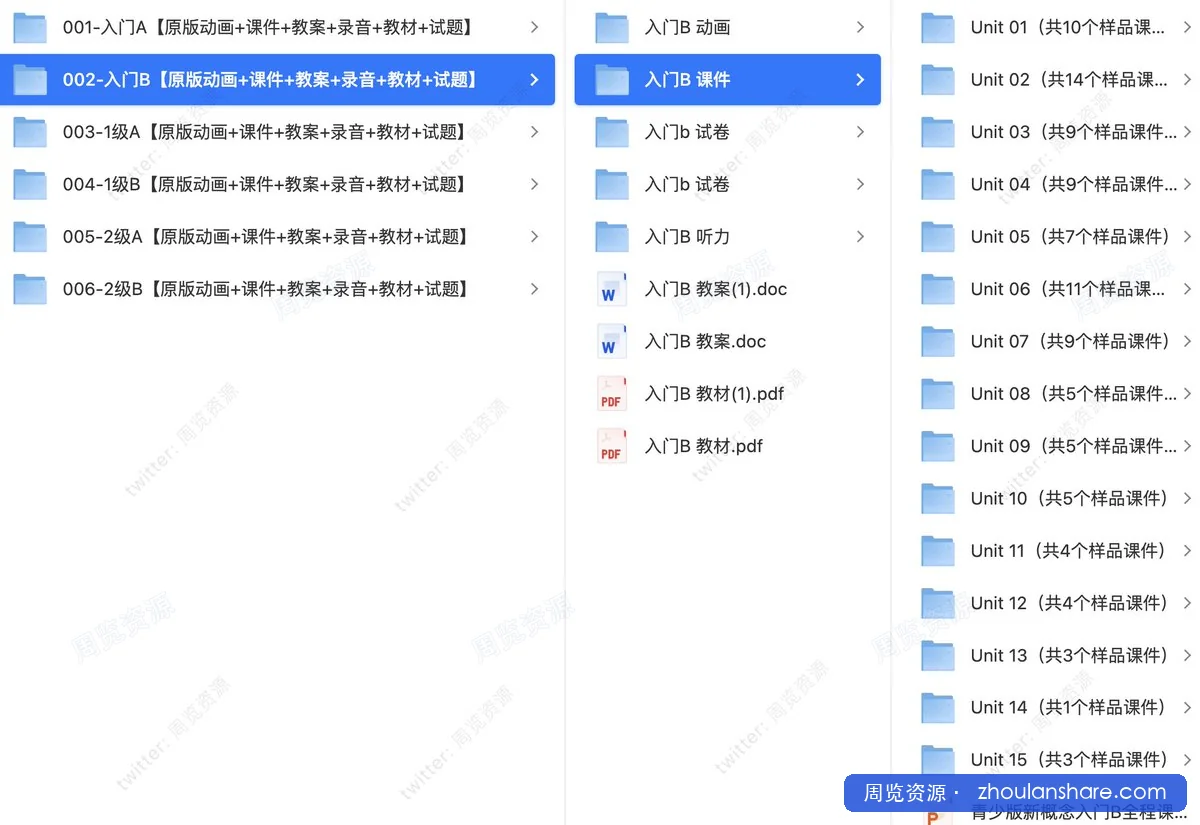Select the 003-1级A folder name text
The width and height of the screenshot is (1200, 825).
point(265,132)
